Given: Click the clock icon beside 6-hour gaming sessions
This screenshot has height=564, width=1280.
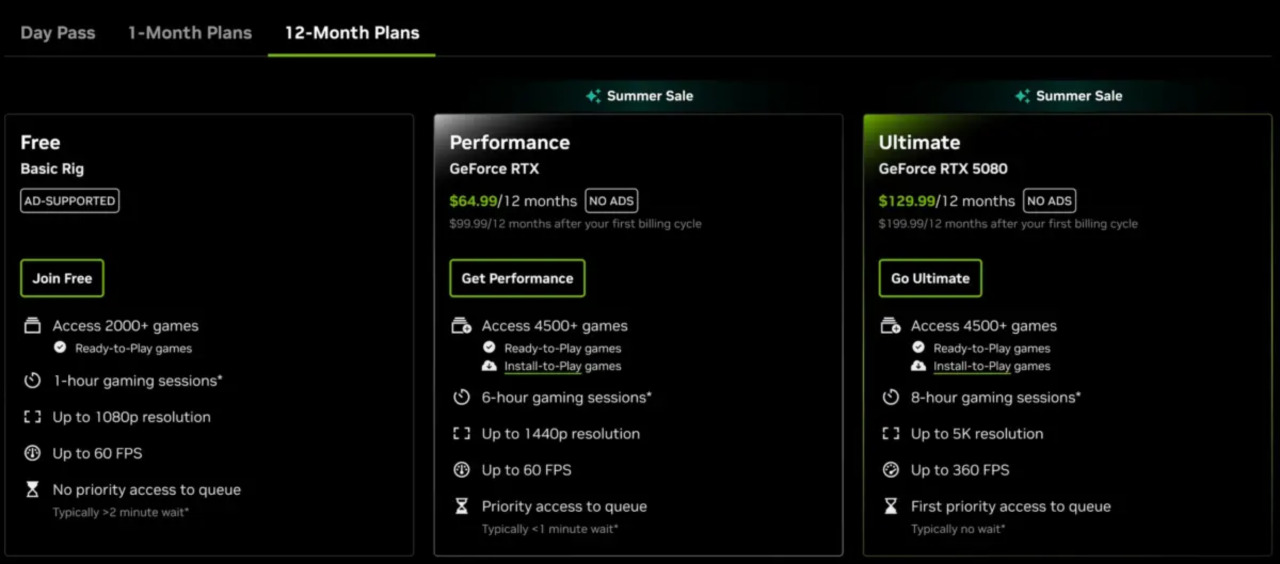Looking at the screenshot, I should (461, 397).
